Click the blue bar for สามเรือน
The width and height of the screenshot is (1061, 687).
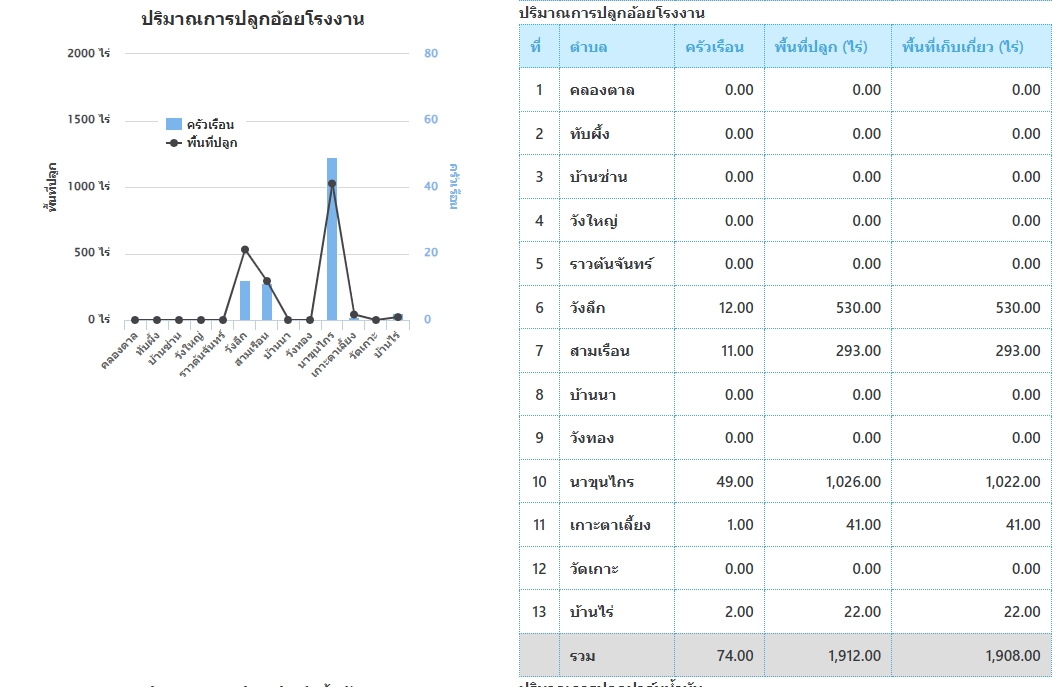(x=267, y=302)
